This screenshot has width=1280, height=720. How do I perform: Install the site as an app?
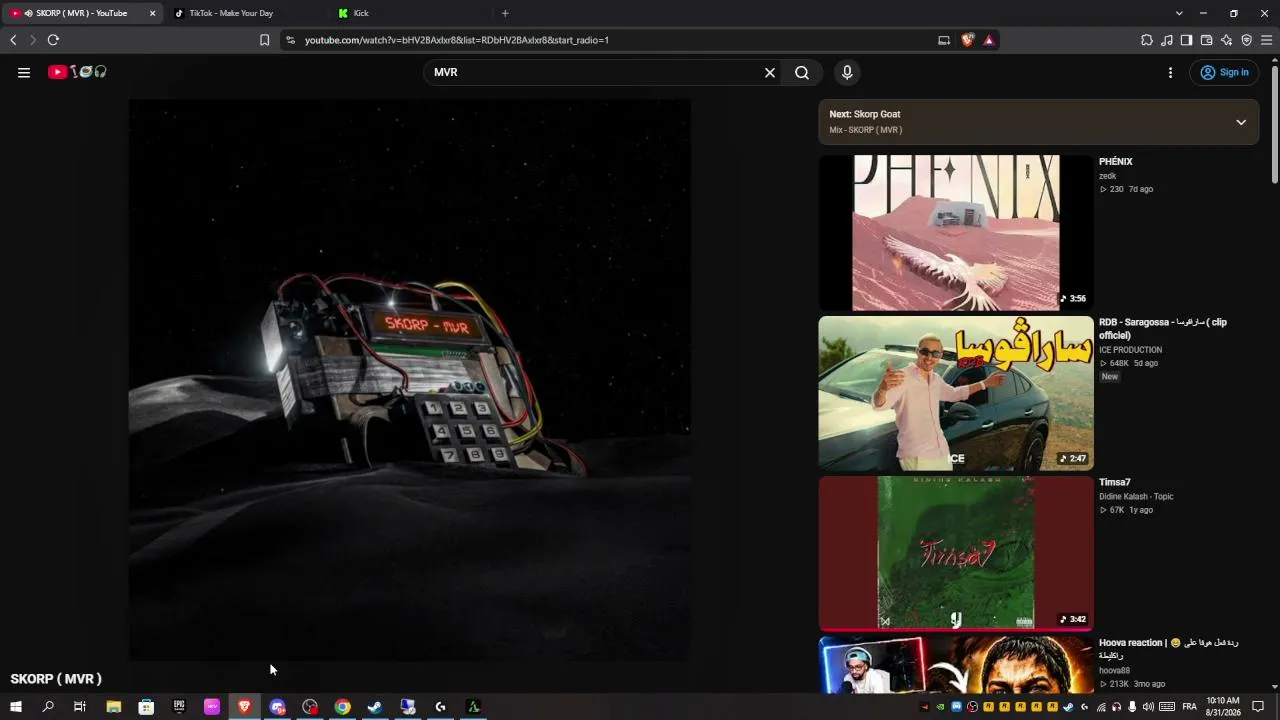(x=944, y=40)
